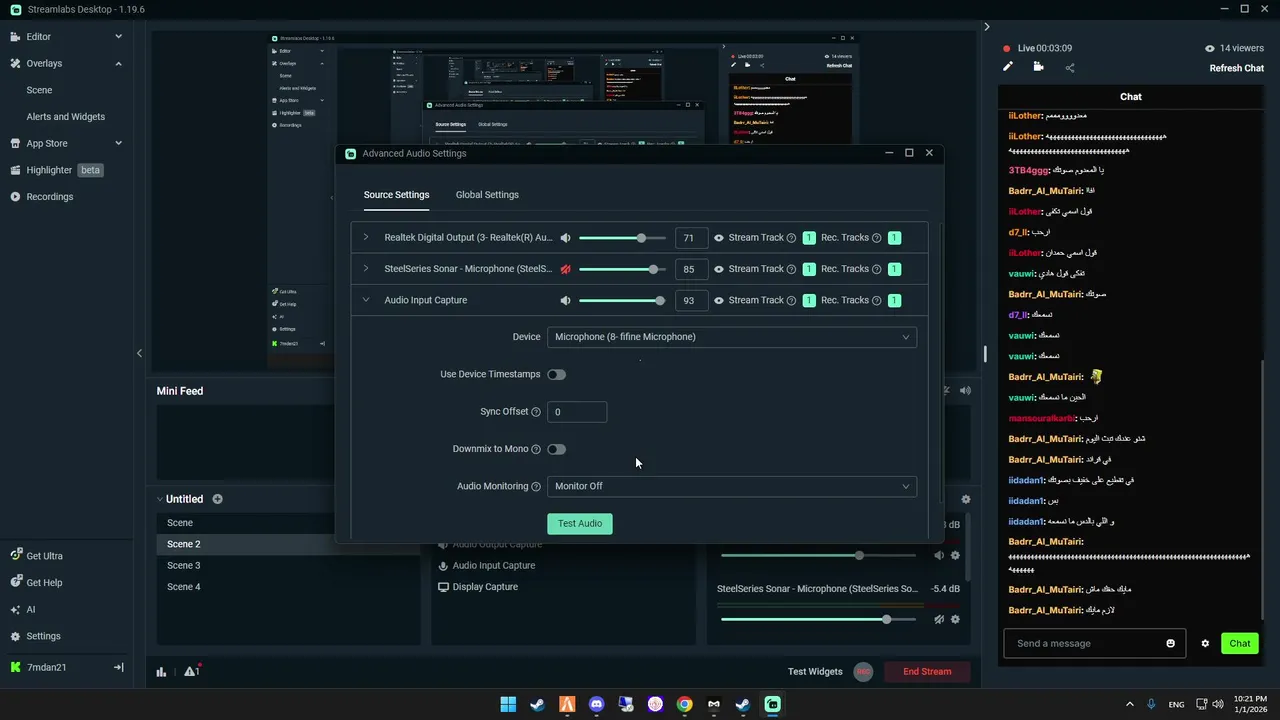This screenshot has width=1280, height=720.
Task: Share stream with the share icon
Action: [x=1070, y=68]
